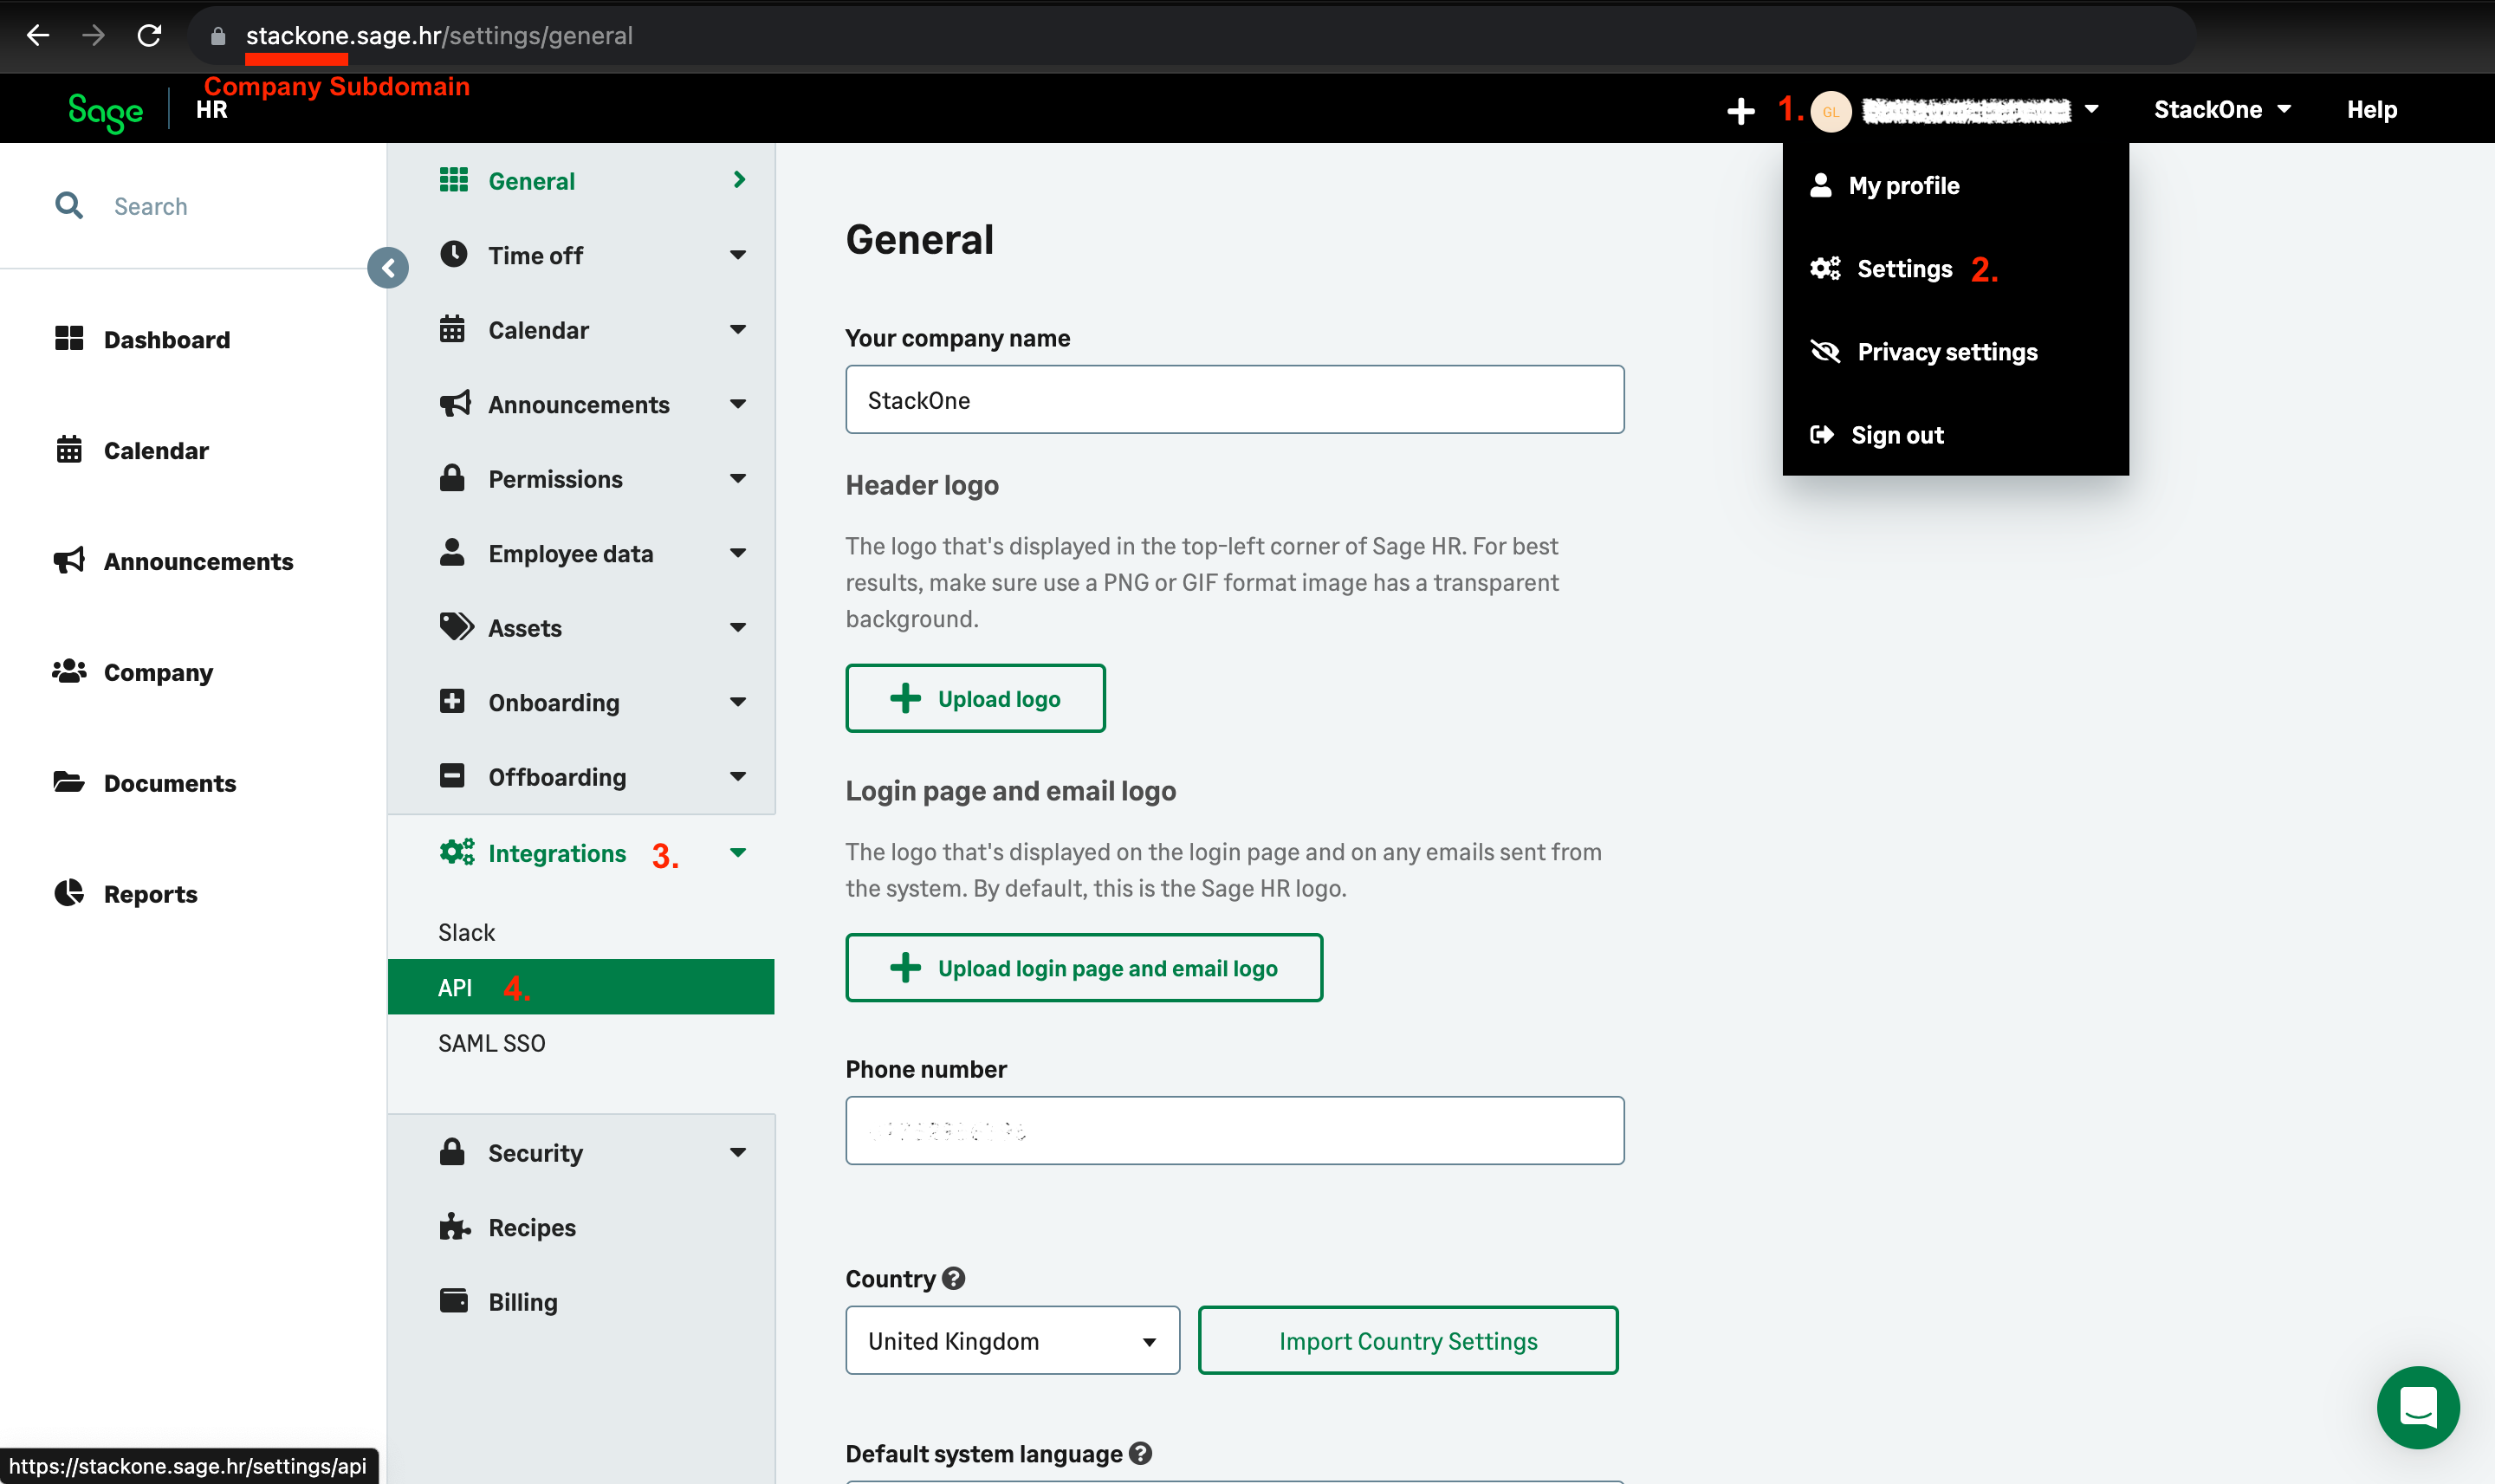Open the Documents section
The height and width of the screenshot is (1484, 2495).
(170, 782)
